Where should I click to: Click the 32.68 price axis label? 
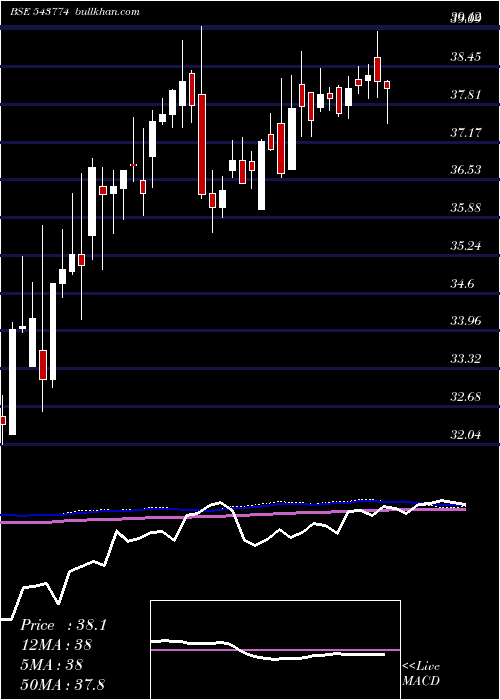click(x=466, y=396)
